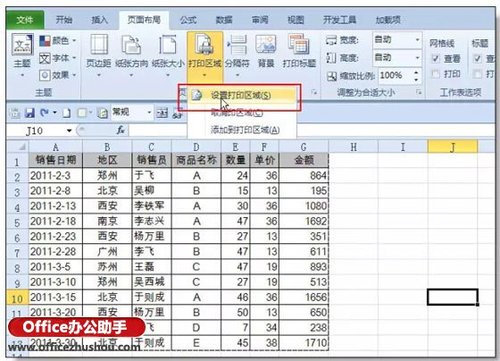The height and width of the screenshot is (361, 500).
Task: Click the Select All corner of the grid
Action: 17,146
